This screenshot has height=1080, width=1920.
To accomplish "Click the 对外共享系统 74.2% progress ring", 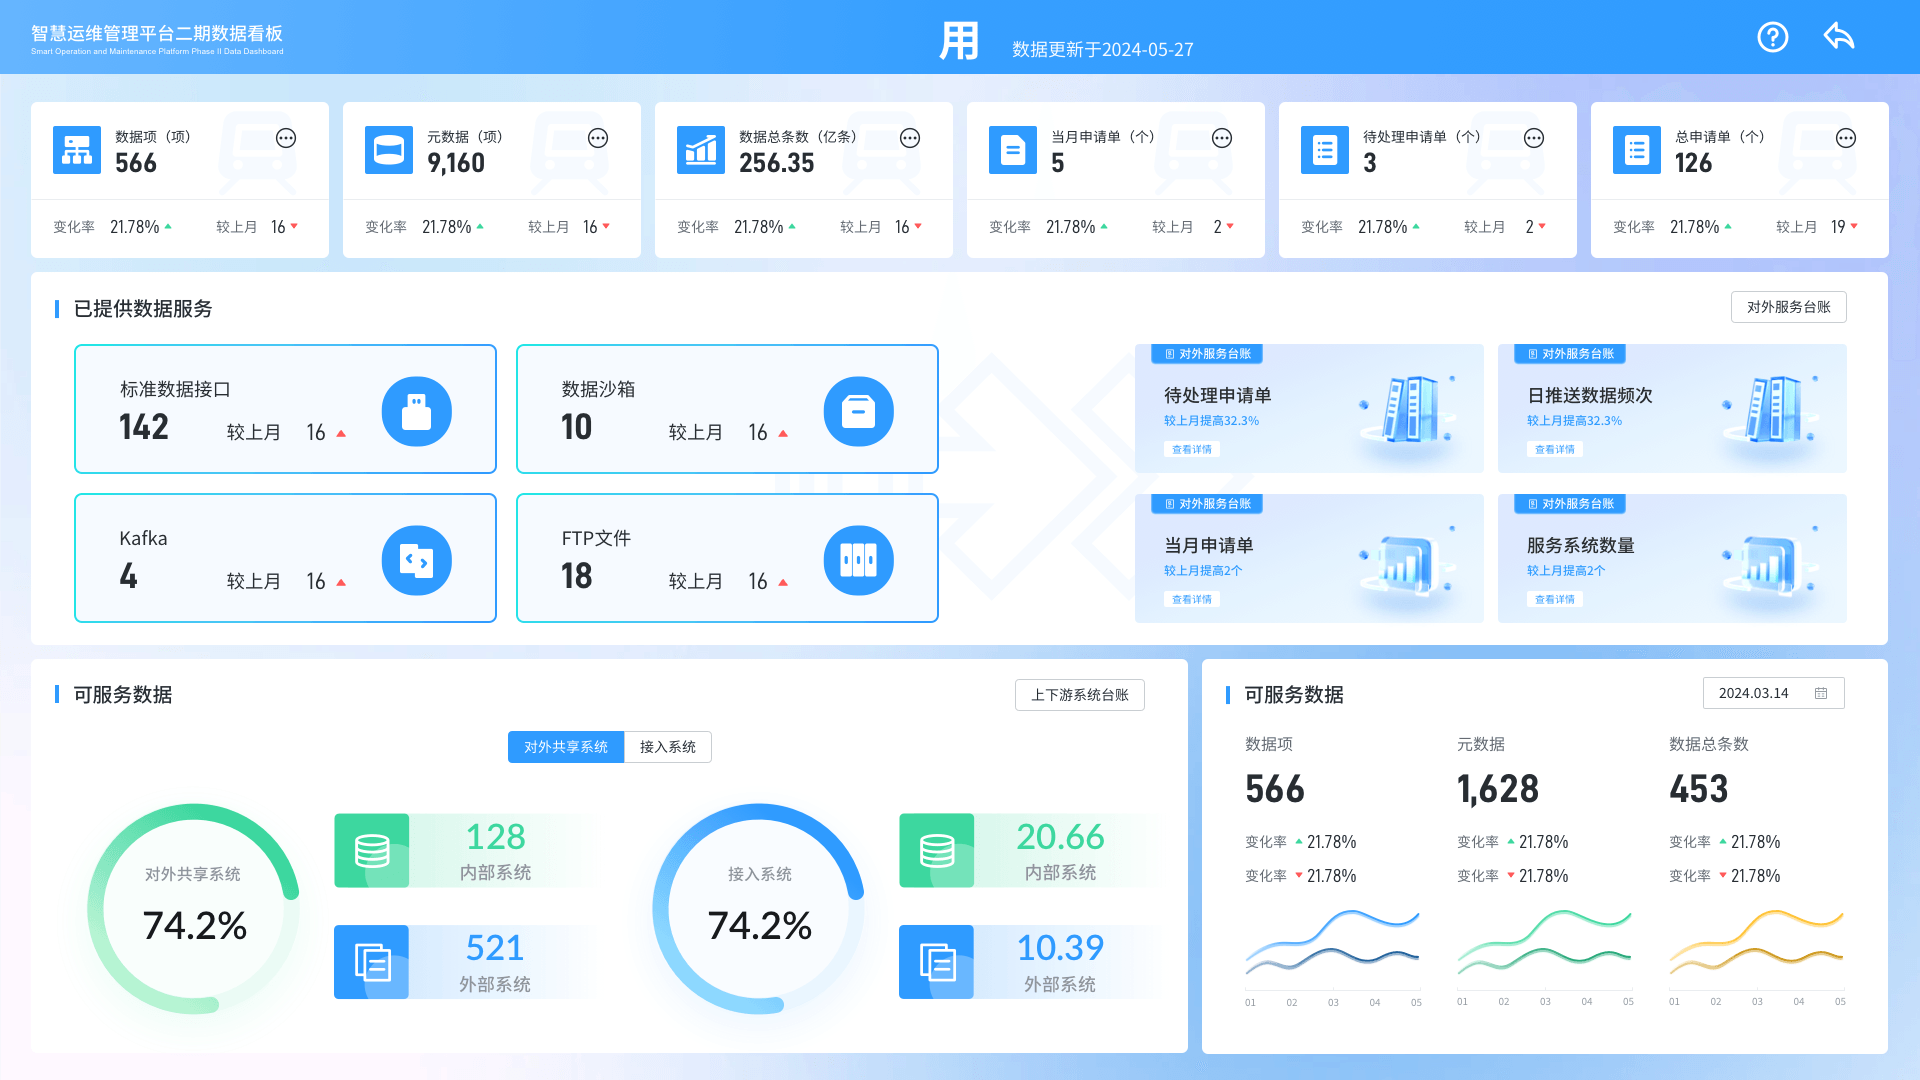I will click(x=194, y=909).
